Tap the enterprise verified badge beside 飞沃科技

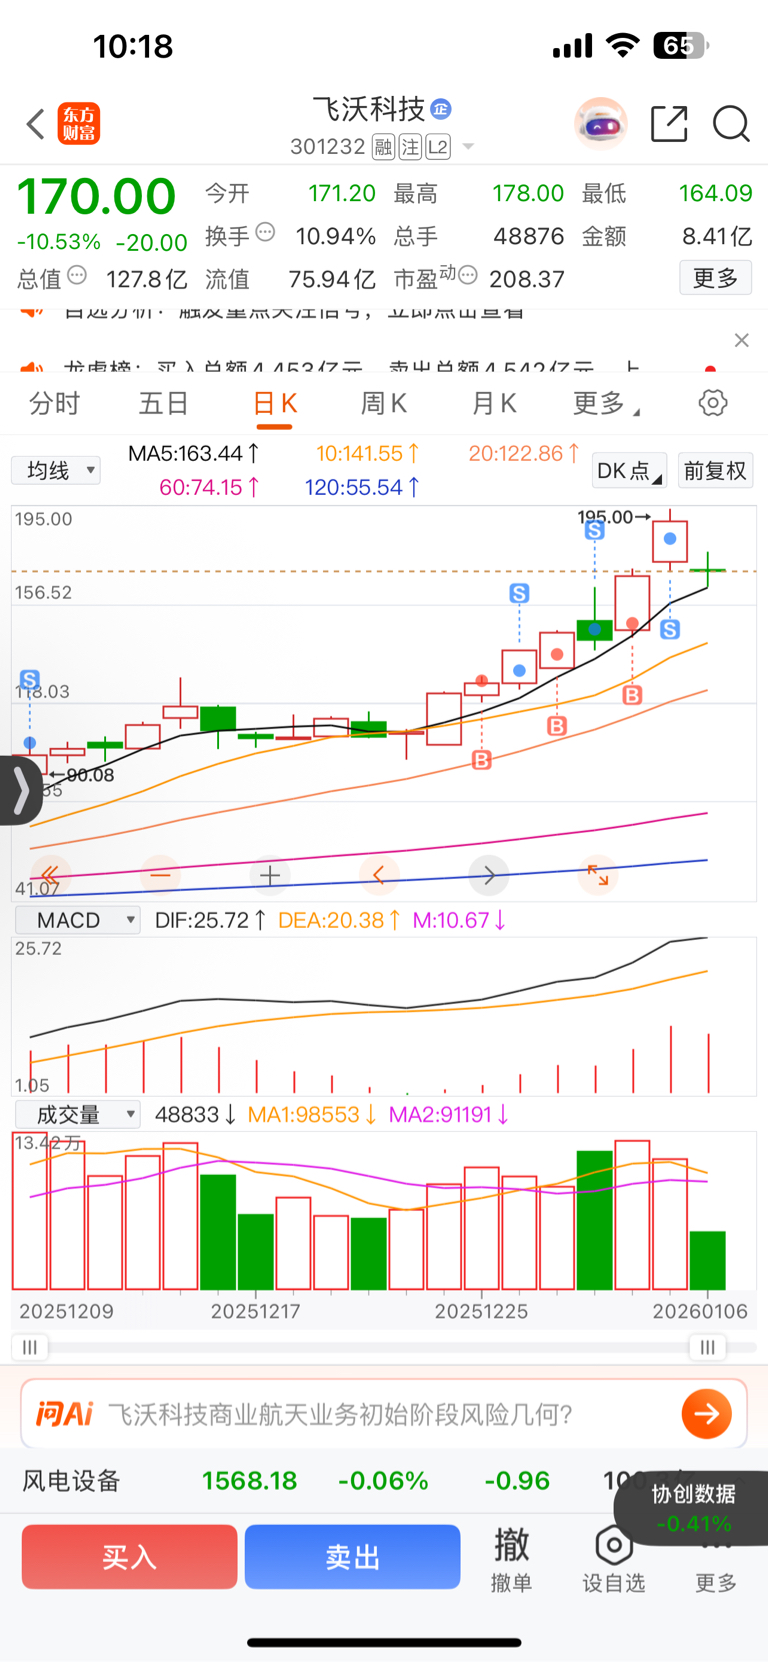click(441, 109)
